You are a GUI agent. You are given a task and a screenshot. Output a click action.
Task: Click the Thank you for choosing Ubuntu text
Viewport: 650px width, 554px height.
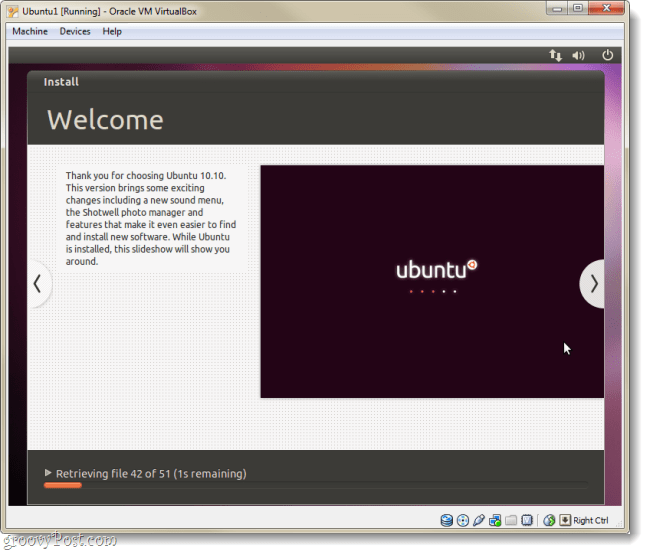151,218
